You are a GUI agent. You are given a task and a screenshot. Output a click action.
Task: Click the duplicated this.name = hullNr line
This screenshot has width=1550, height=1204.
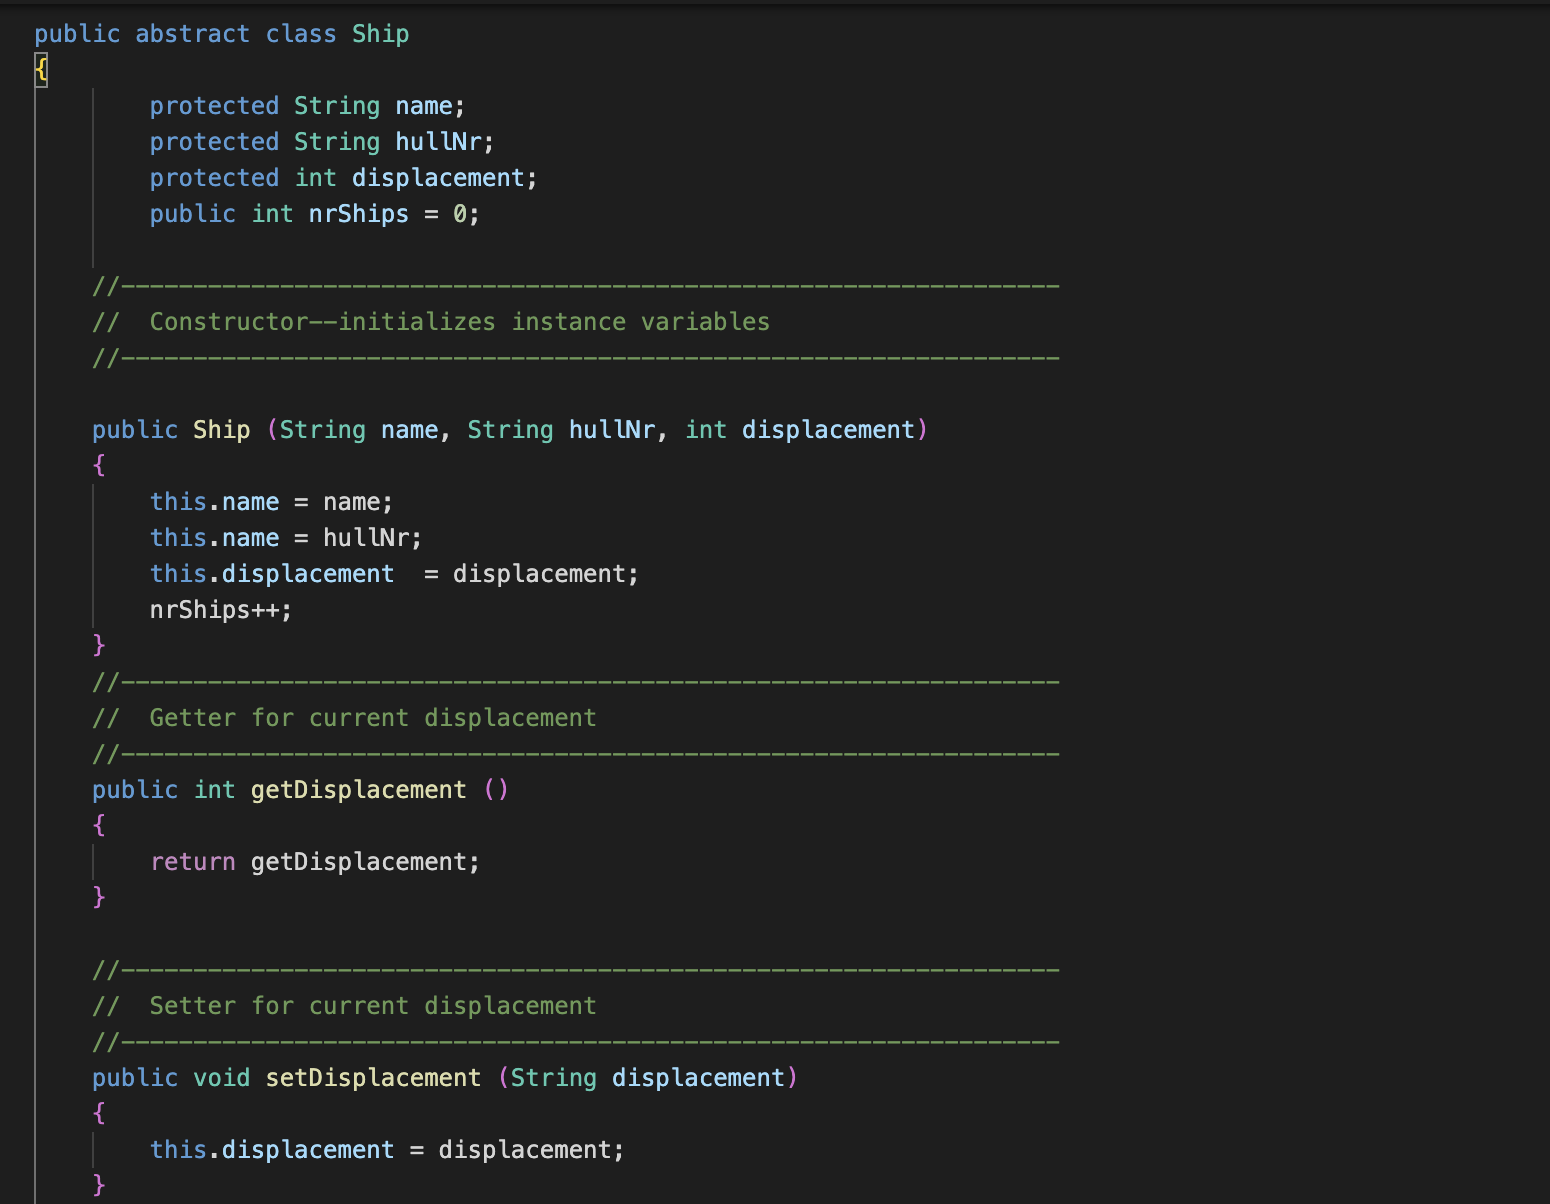coord(285,537)
